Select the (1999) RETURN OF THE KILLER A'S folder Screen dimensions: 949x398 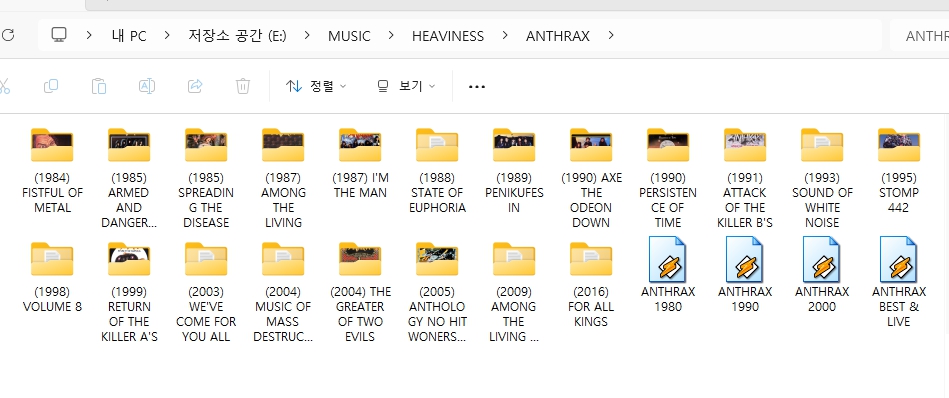tap(129, 292)
